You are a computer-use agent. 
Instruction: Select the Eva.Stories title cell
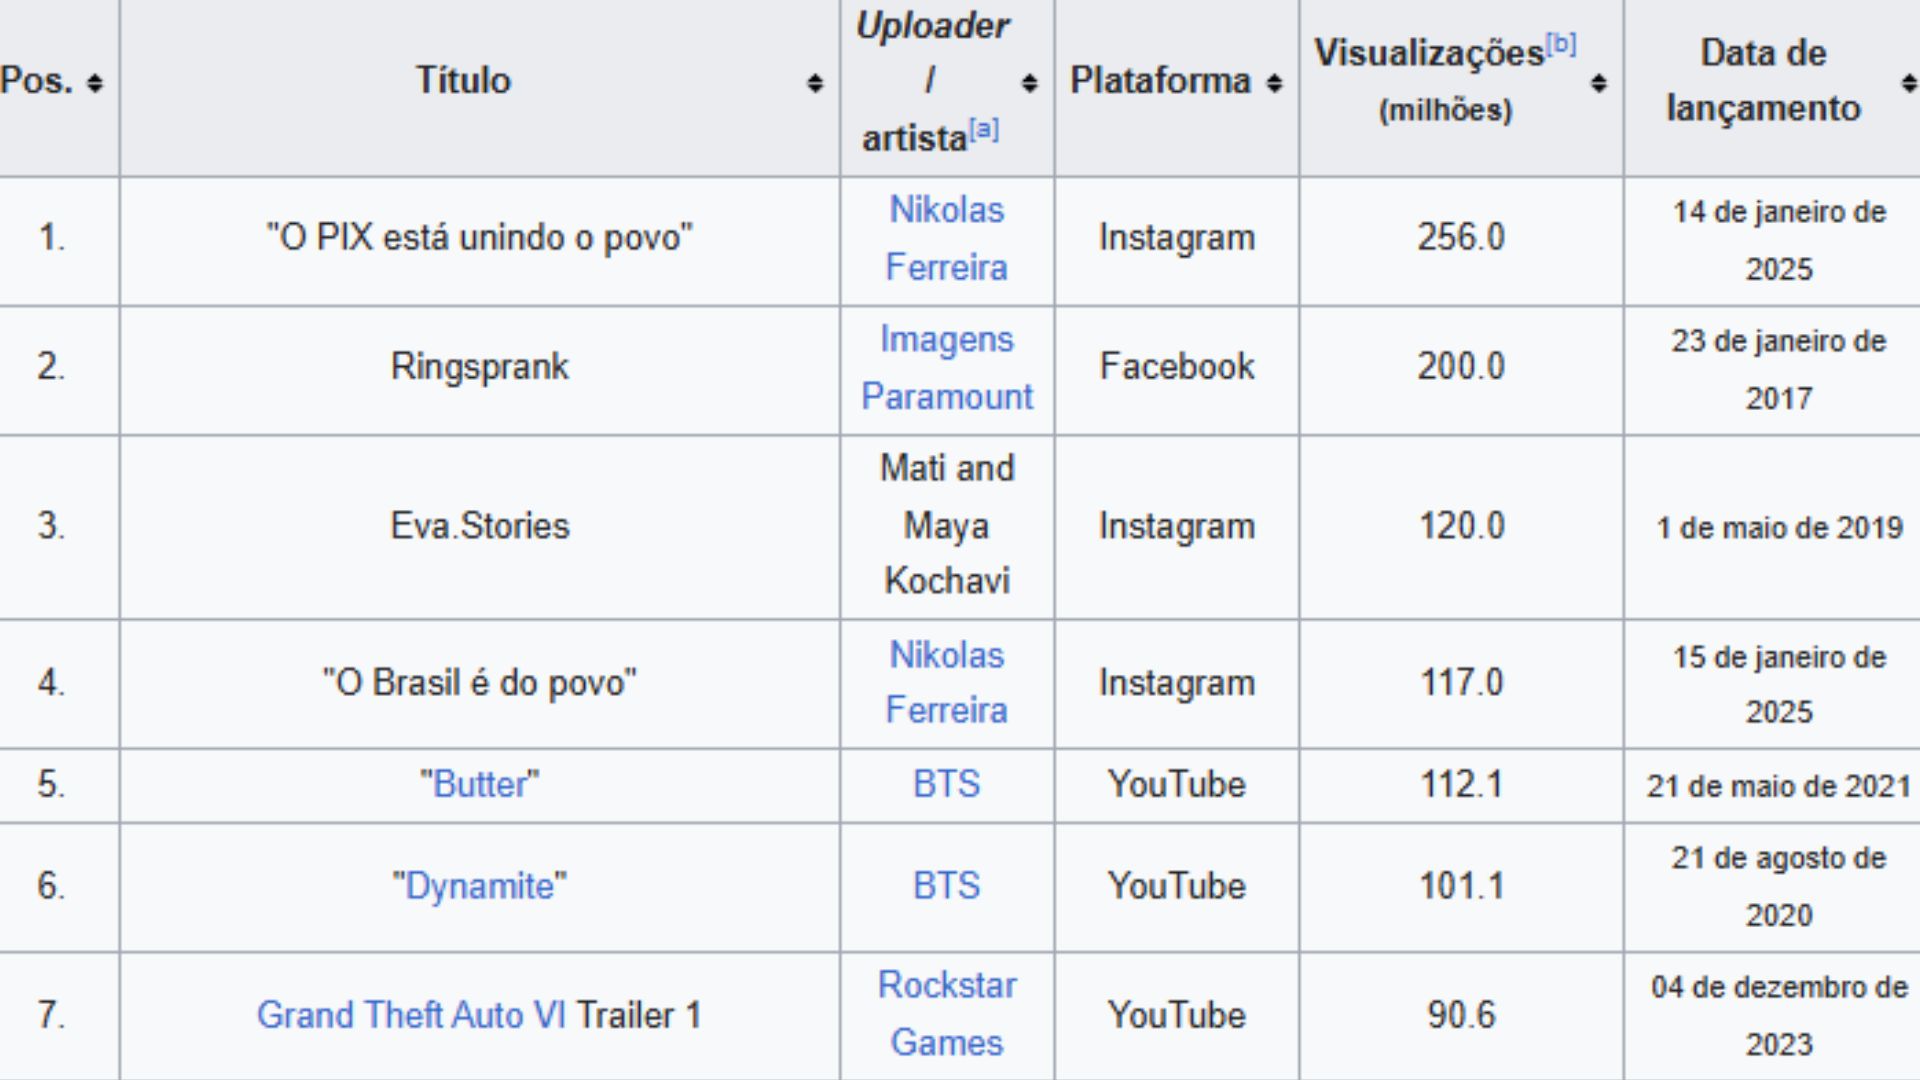[x=480, y=526]
